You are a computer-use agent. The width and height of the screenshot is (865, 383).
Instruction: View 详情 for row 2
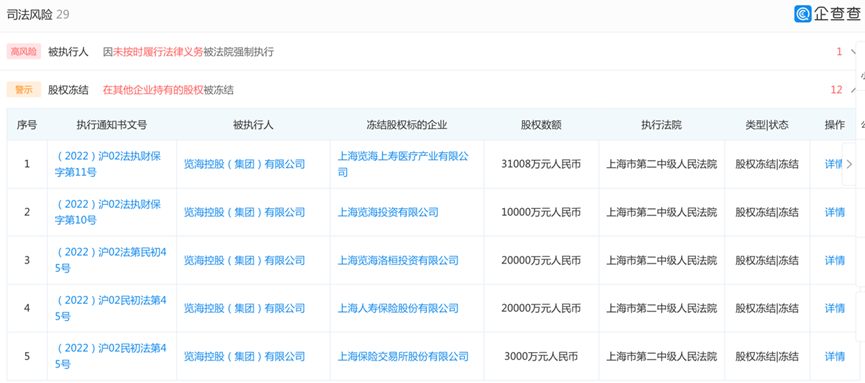click(835, 212)
